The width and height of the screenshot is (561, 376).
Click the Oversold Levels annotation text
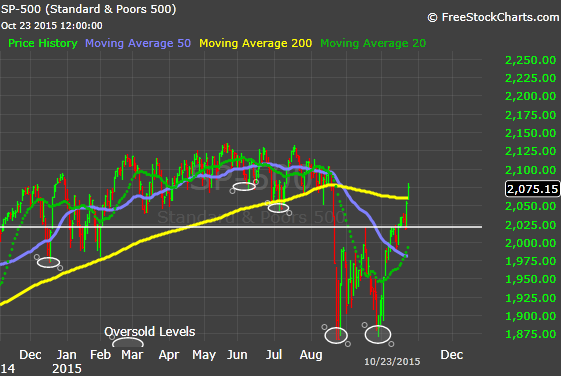pos(150,332)
